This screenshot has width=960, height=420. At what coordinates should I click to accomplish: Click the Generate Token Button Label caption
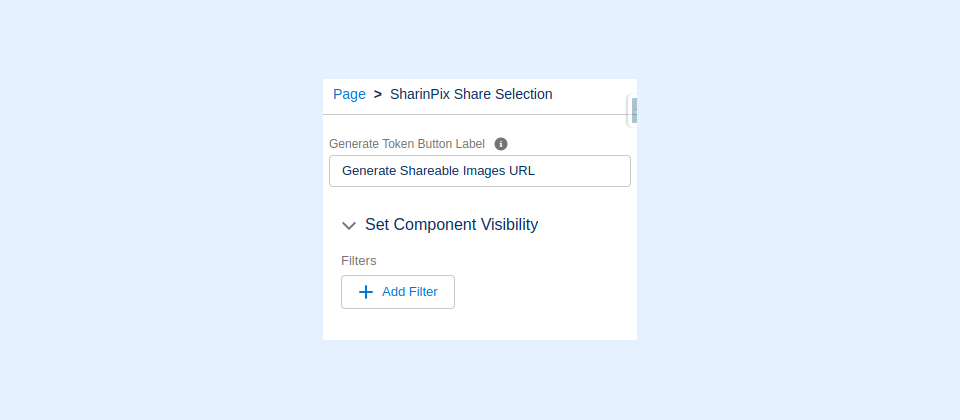click(x=407, y=144)
